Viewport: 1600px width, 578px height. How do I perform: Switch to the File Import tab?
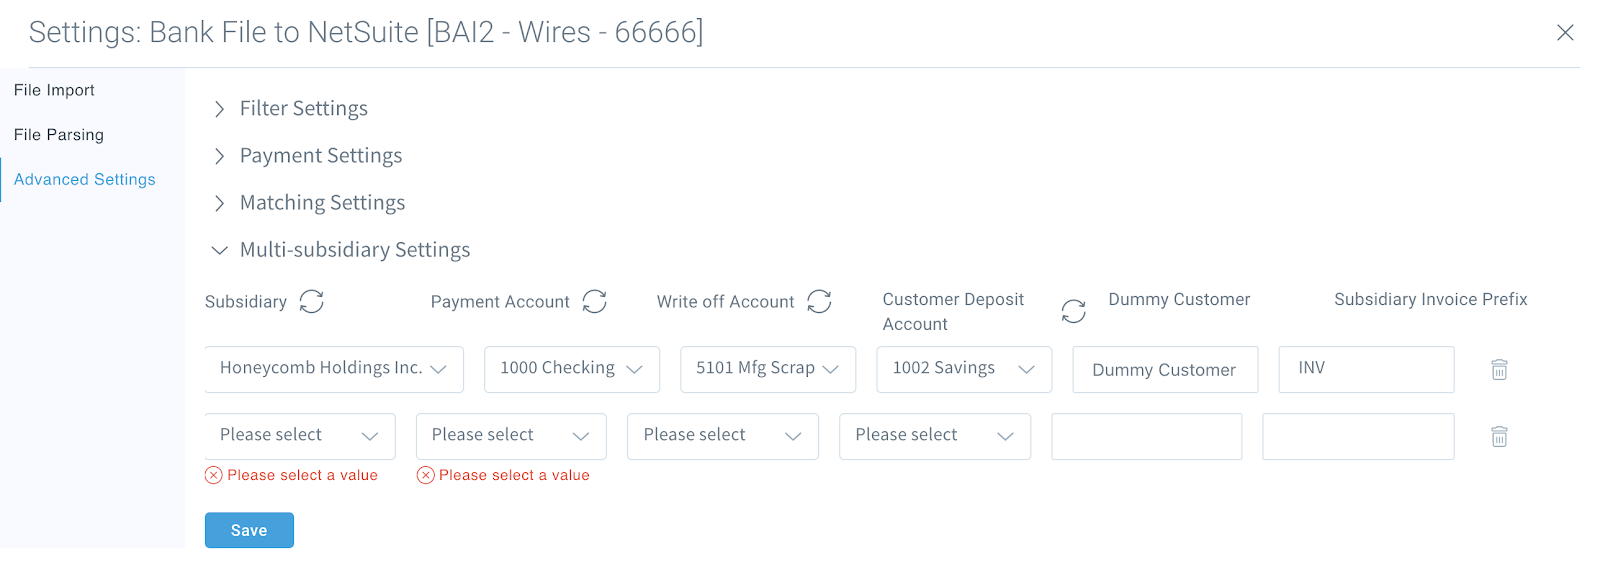pyautogui.click(x=54, y=90)
